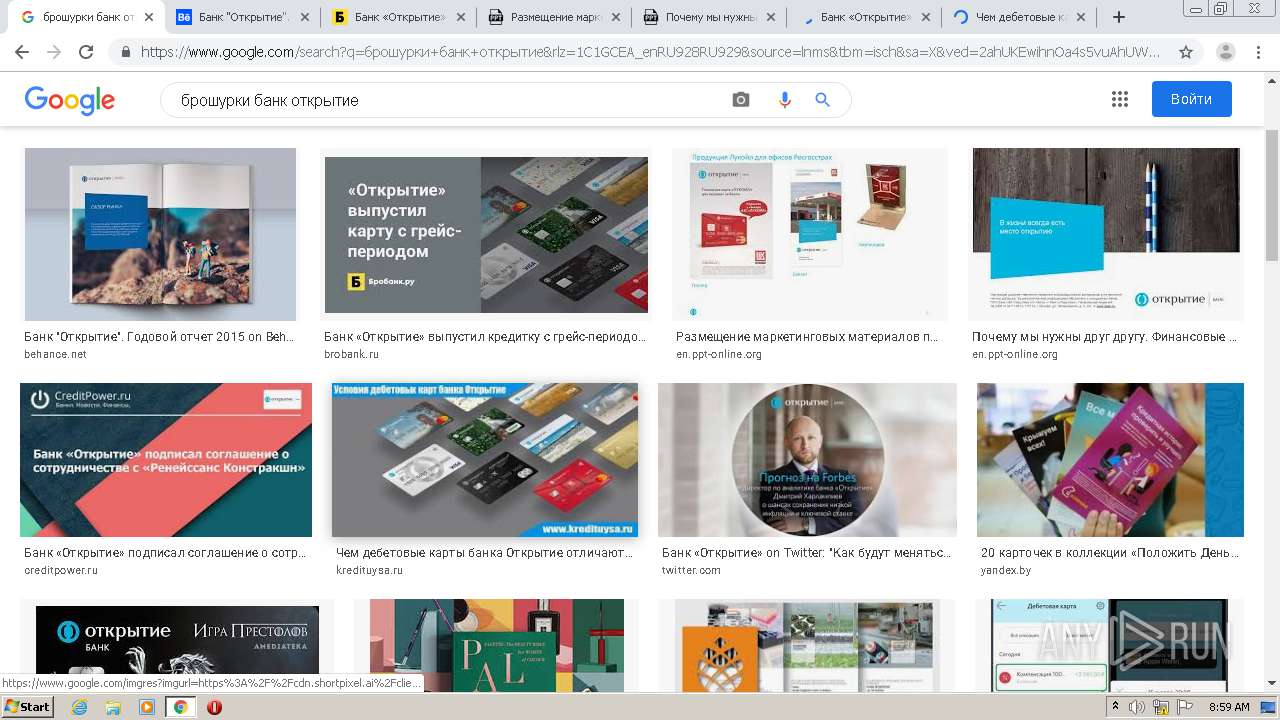The height and width of the screenshot is (720, 1280).
Task: Open Chrome three-dot menu
Action: click(x=1258, y=52)
